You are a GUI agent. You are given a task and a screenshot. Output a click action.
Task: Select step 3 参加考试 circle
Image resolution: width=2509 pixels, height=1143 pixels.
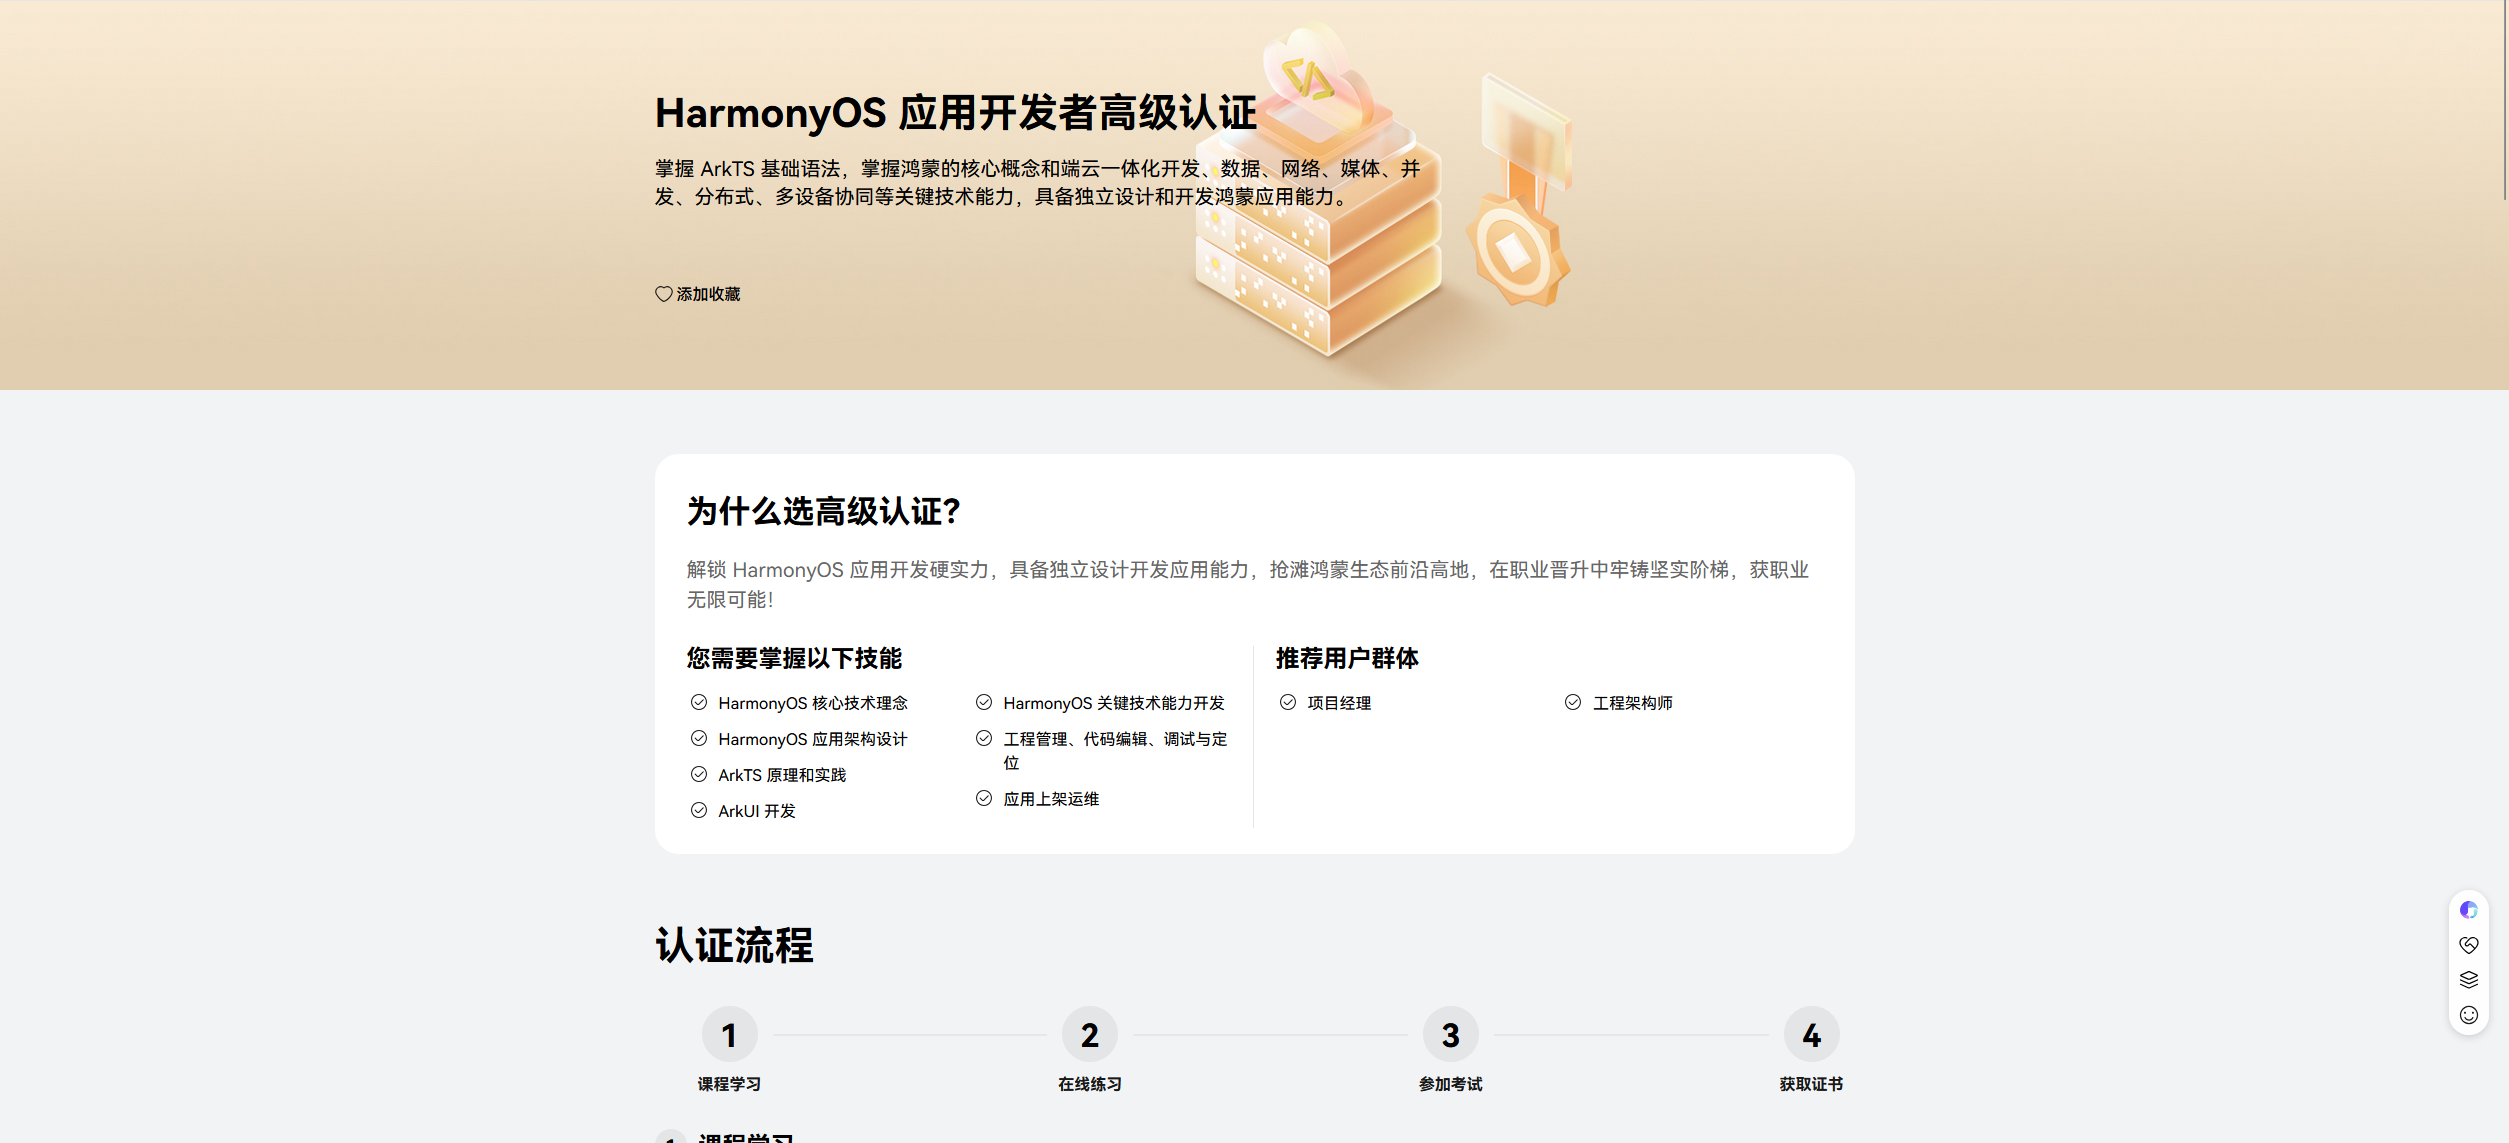coord(1450,1034)
